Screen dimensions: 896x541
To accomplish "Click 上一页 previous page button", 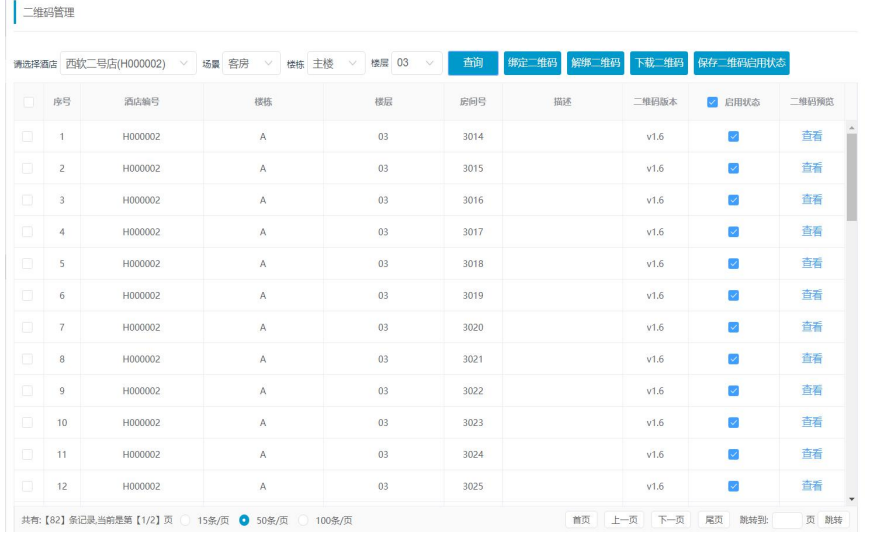I will [x=624, y=520].
